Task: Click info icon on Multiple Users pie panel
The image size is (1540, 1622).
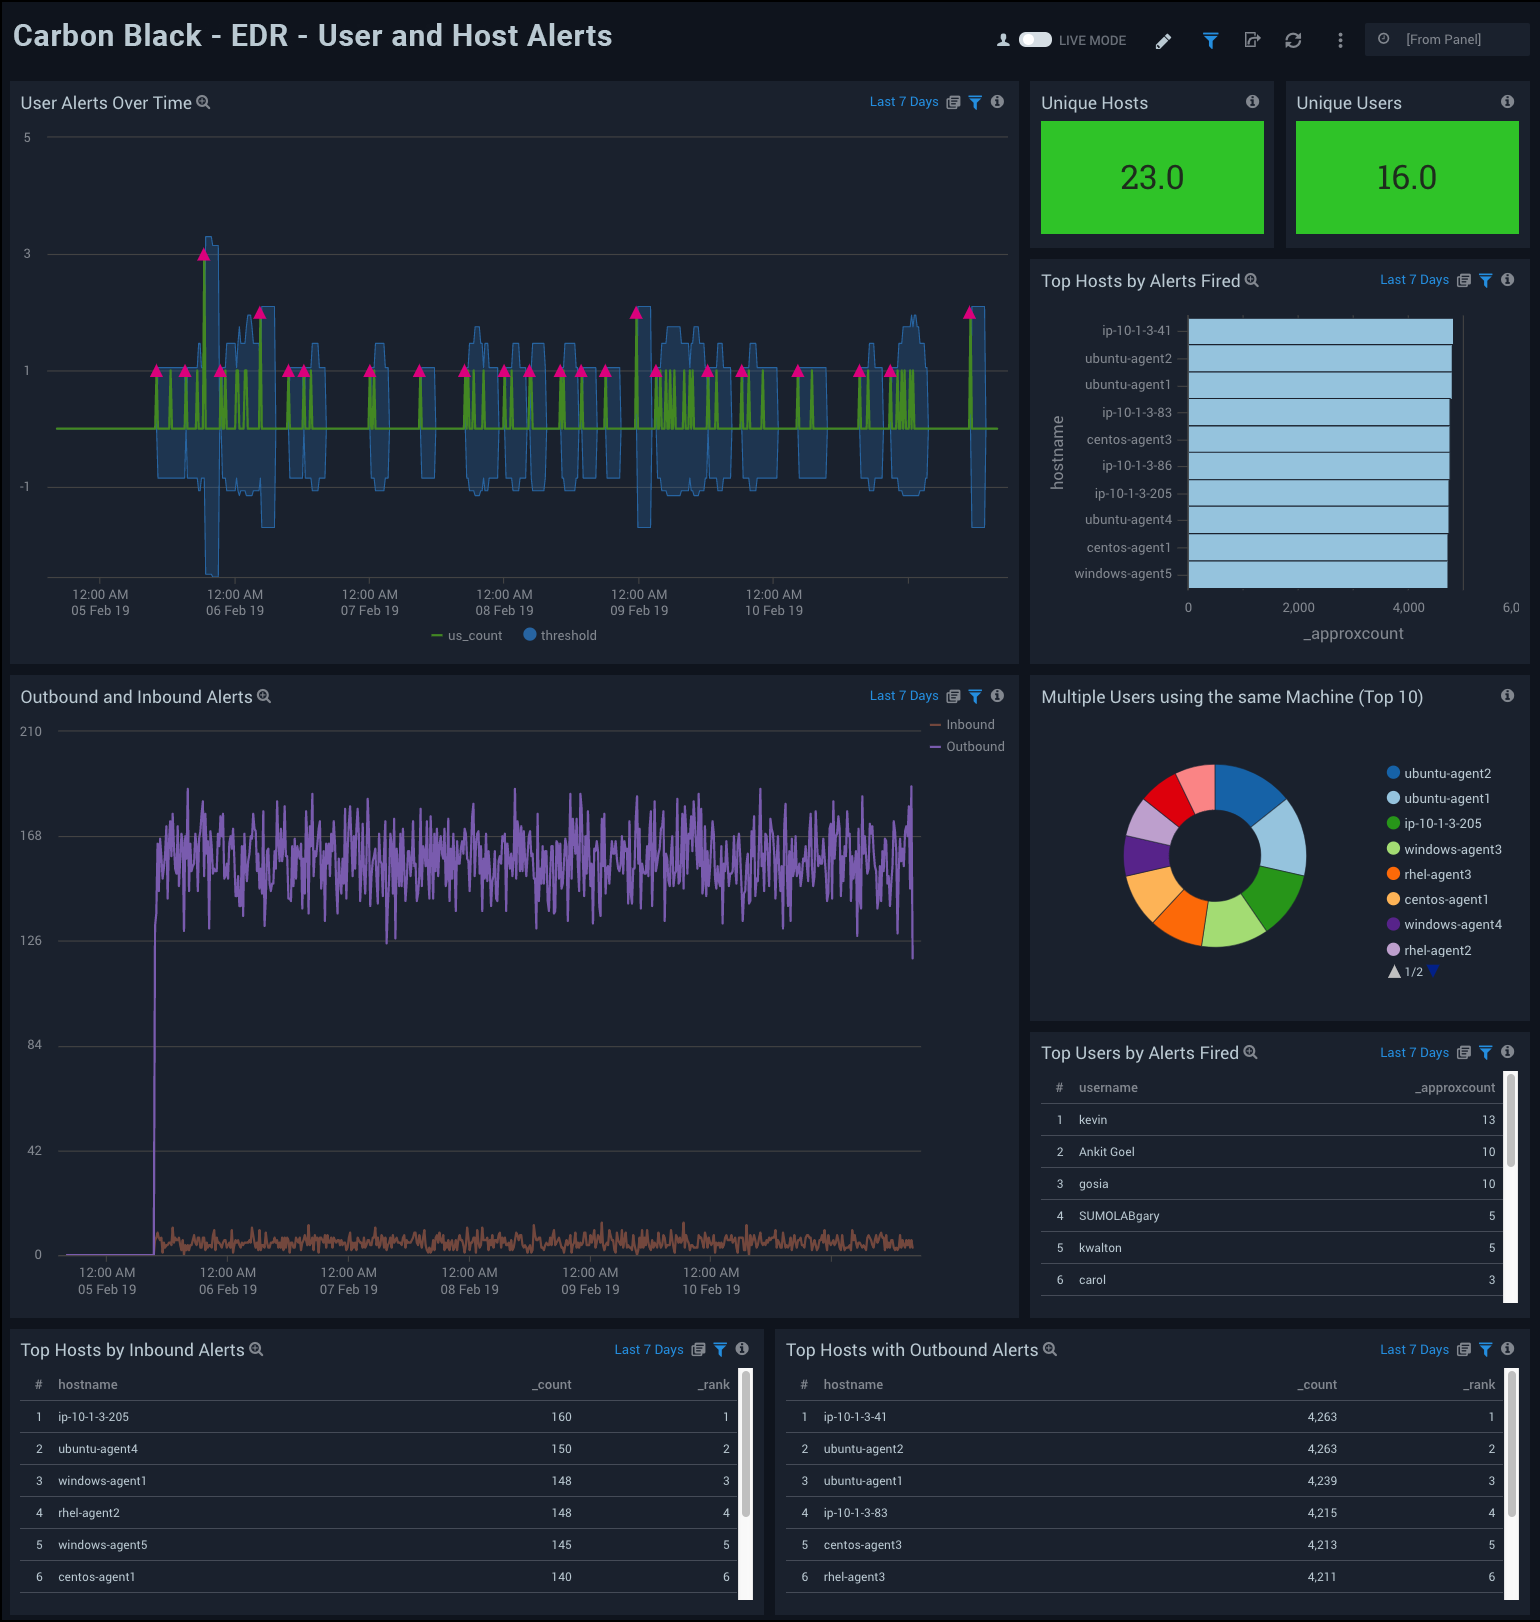Action: 1507,696
